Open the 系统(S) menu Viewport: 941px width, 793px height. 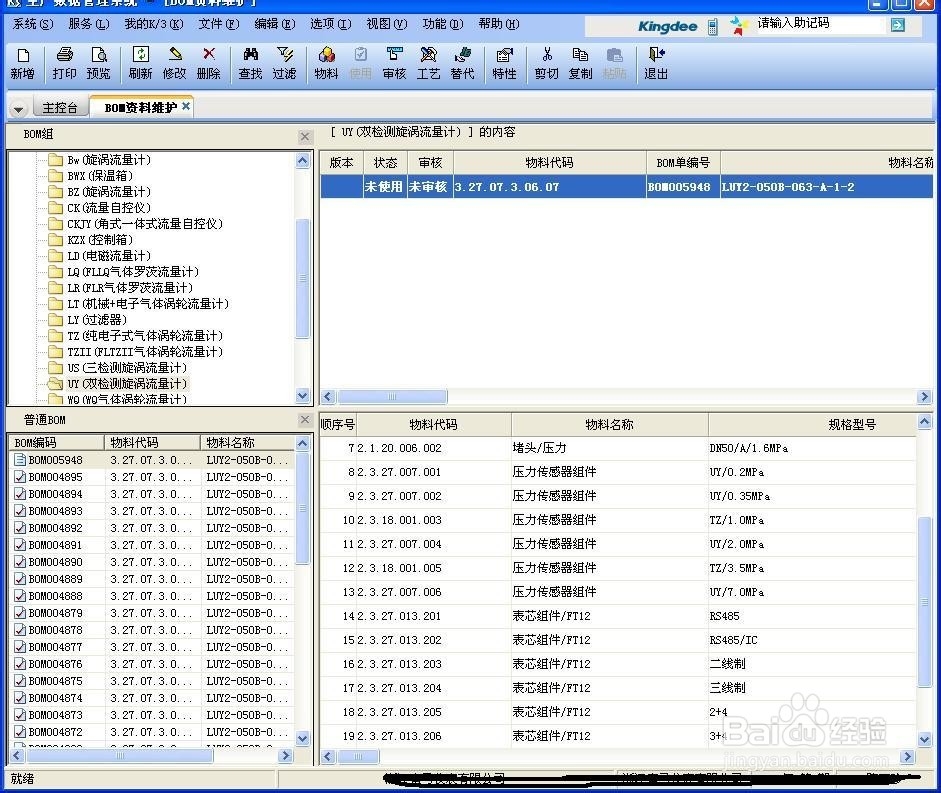point(32,24)
